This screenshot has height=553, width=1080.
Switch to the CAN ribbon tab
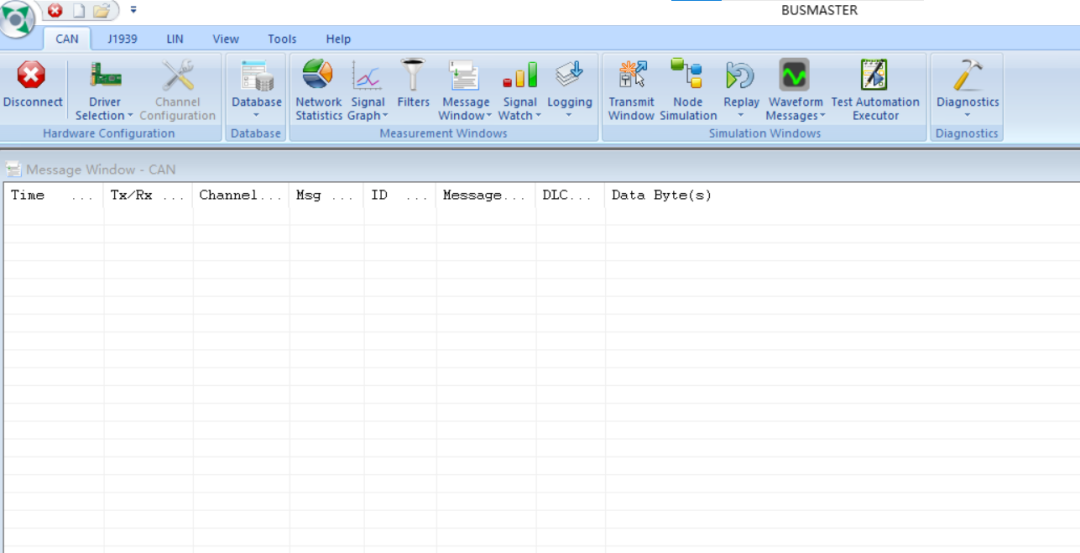(x=67, y=39)
